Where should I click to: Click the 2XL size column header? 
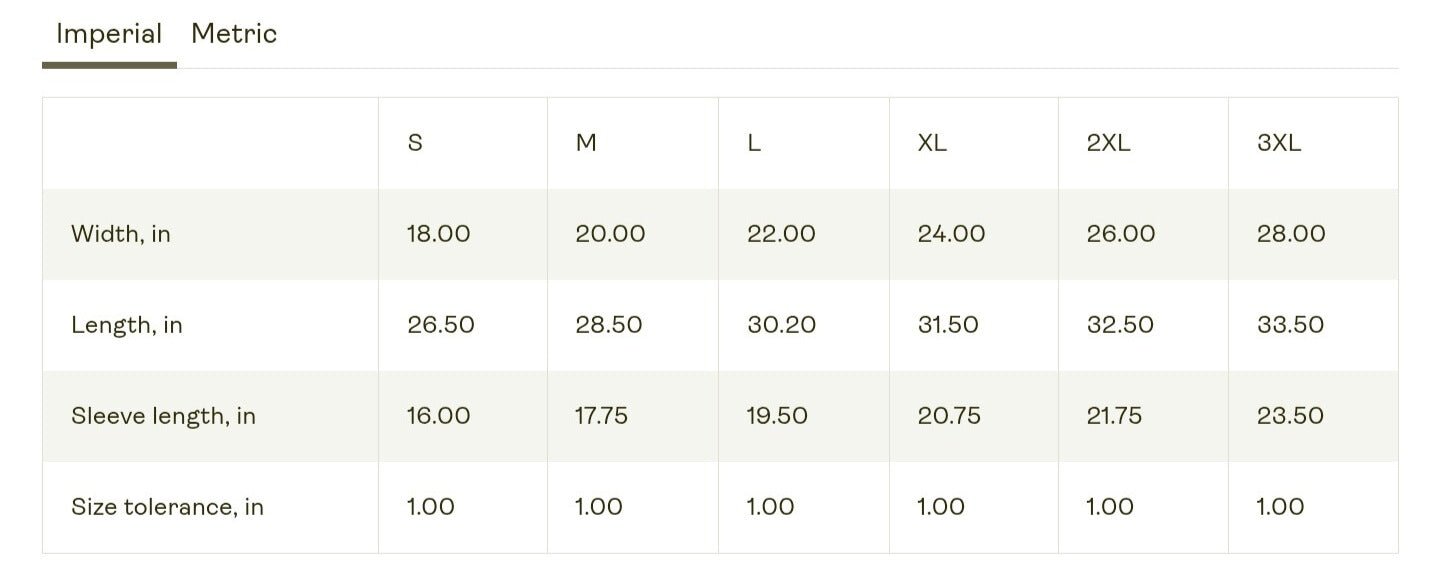coord(1108,143)
